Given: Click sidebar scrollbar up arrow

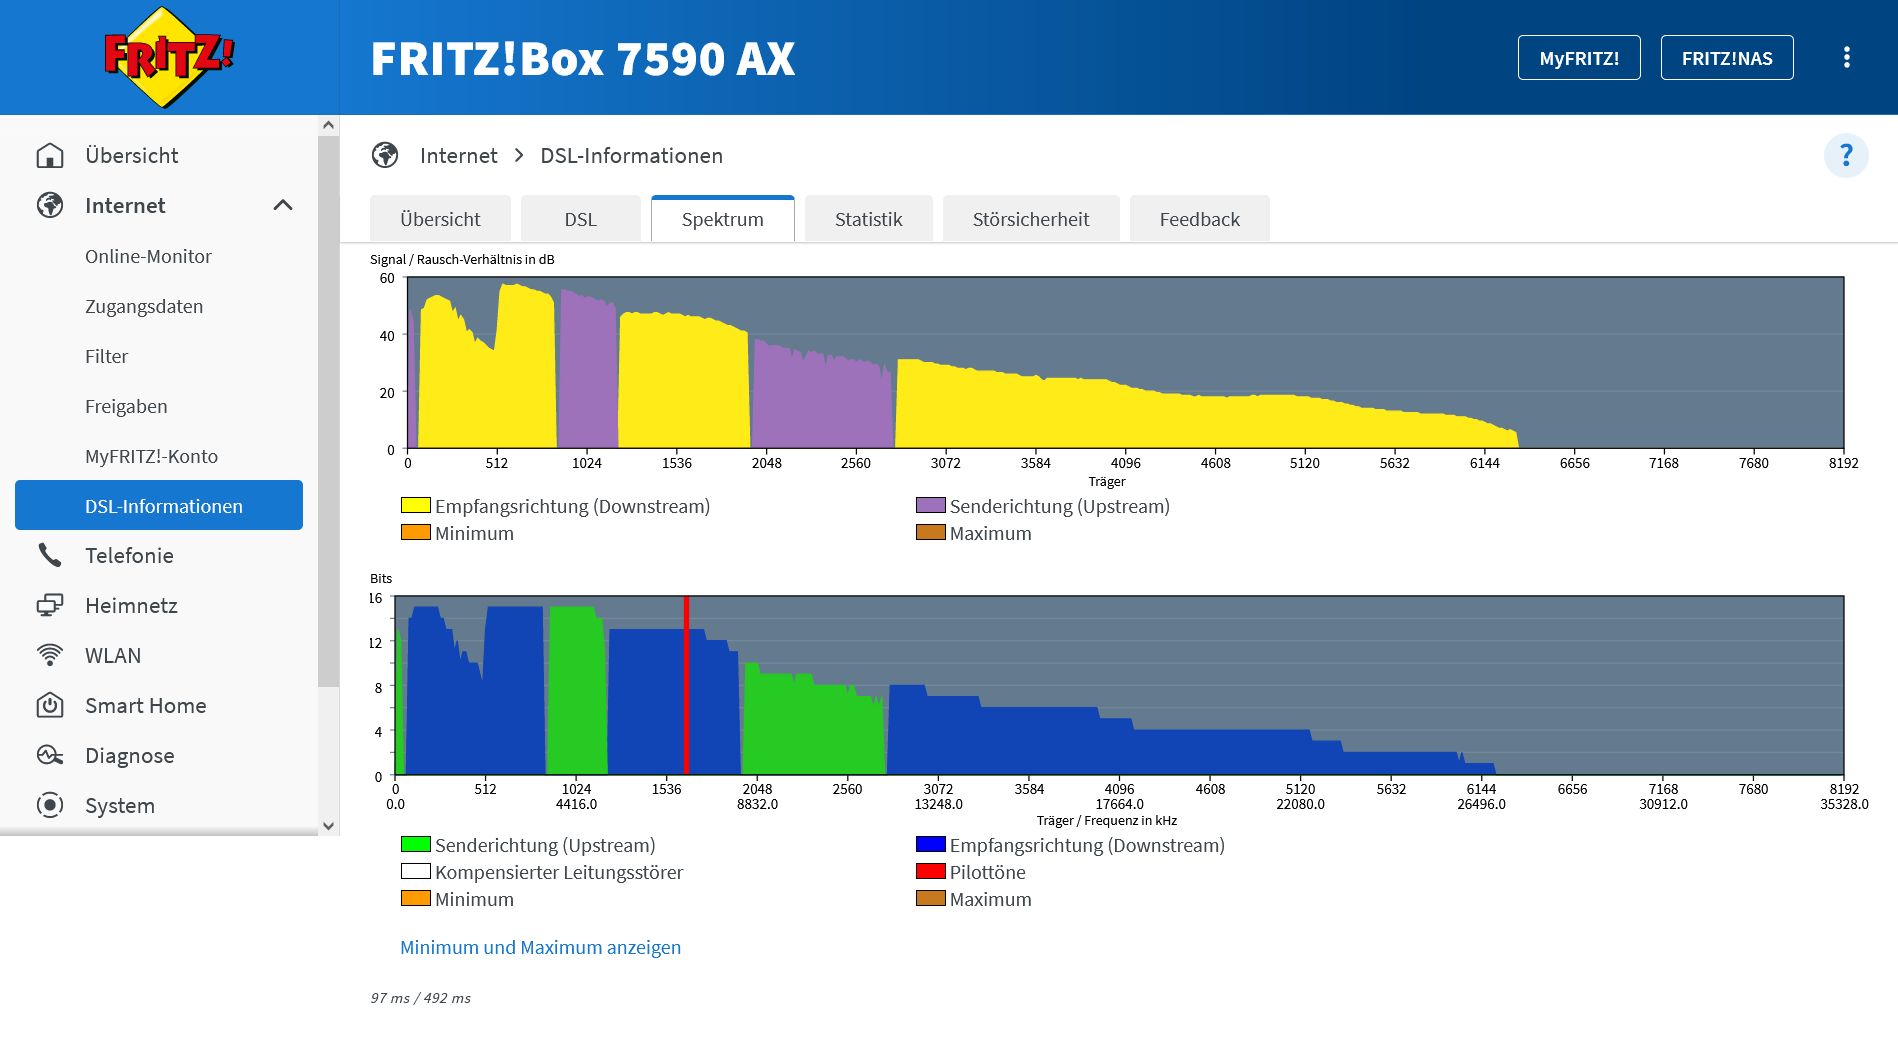Looking at the screenshot, I should pos(328,125).
